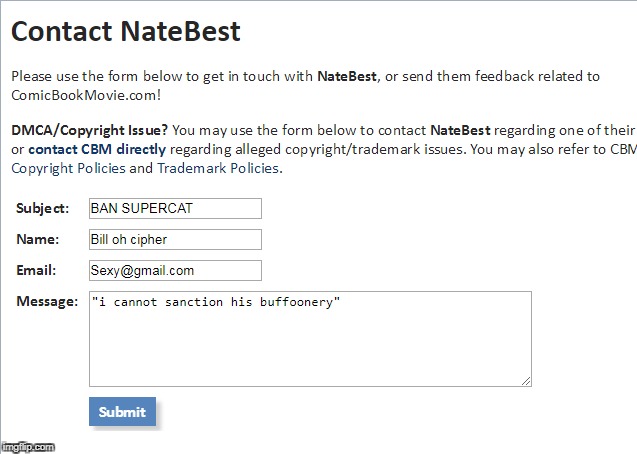
Task: Click the 'Name:' field label
Action: (38, 239)
